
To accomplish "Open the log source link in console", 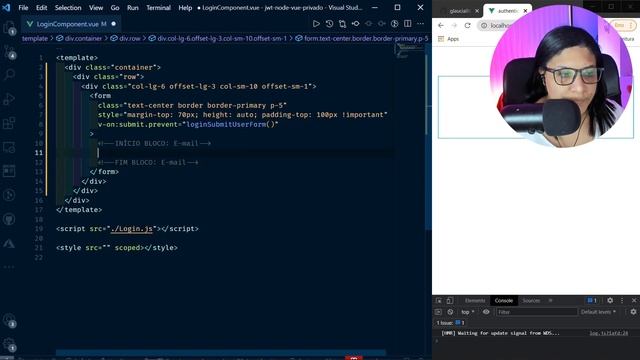I will (609, 333).
